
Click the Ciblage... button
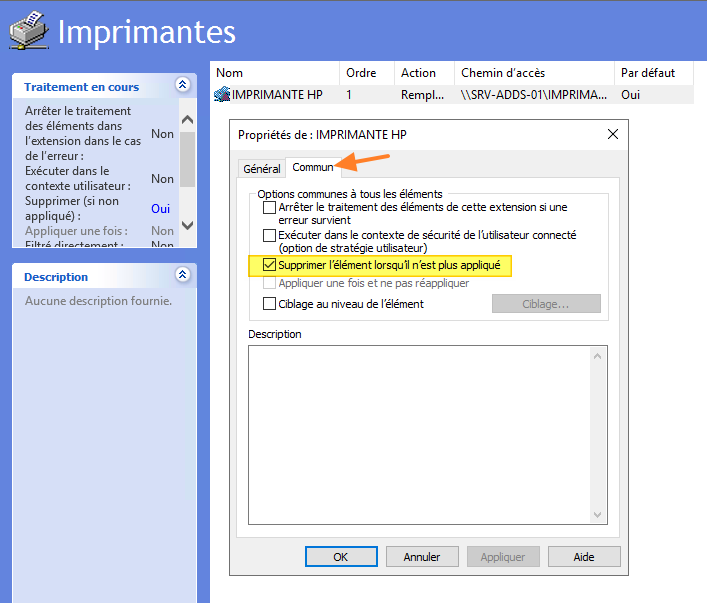(546, 304)
